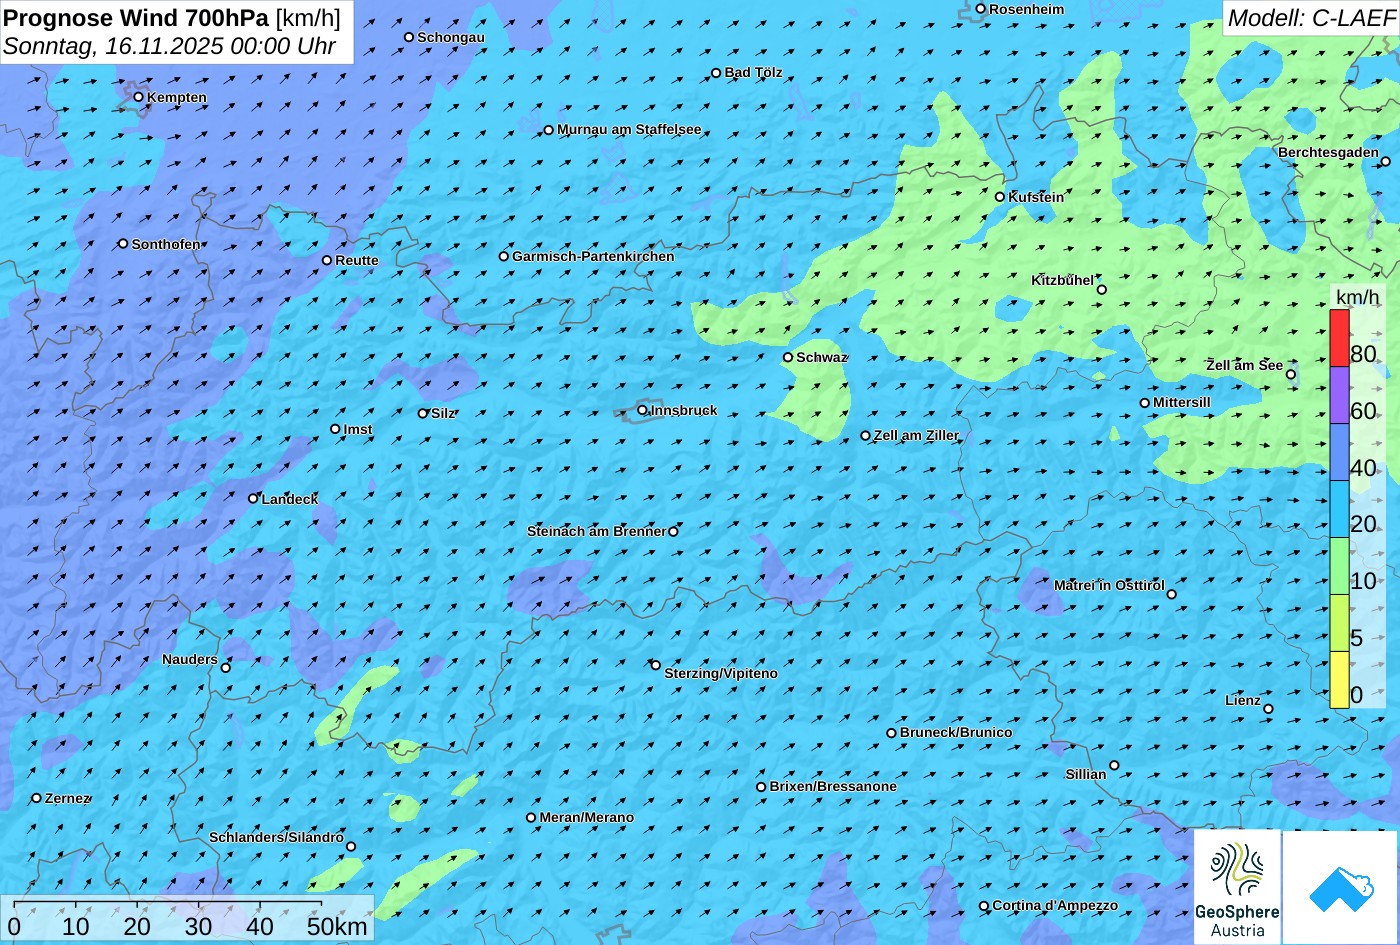Select the Imst label

coord(358,429)
